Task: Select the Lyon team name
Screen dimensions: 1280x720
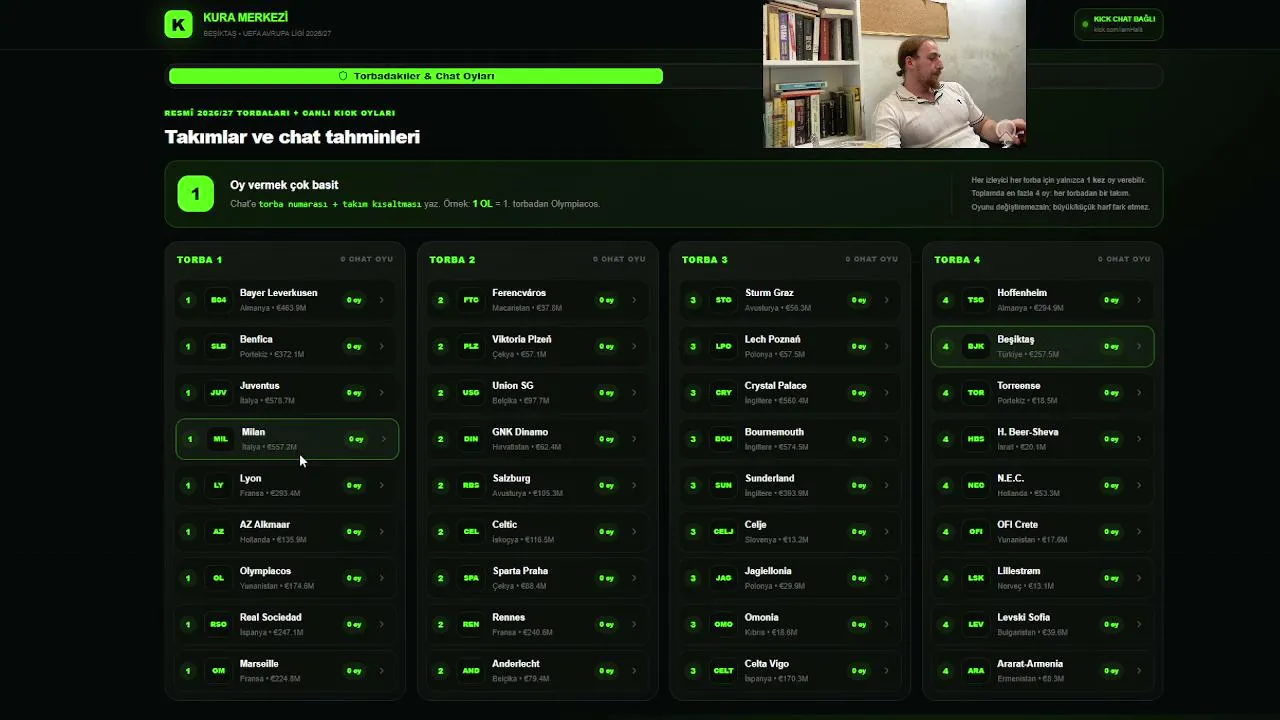Action: coord(250,478)
